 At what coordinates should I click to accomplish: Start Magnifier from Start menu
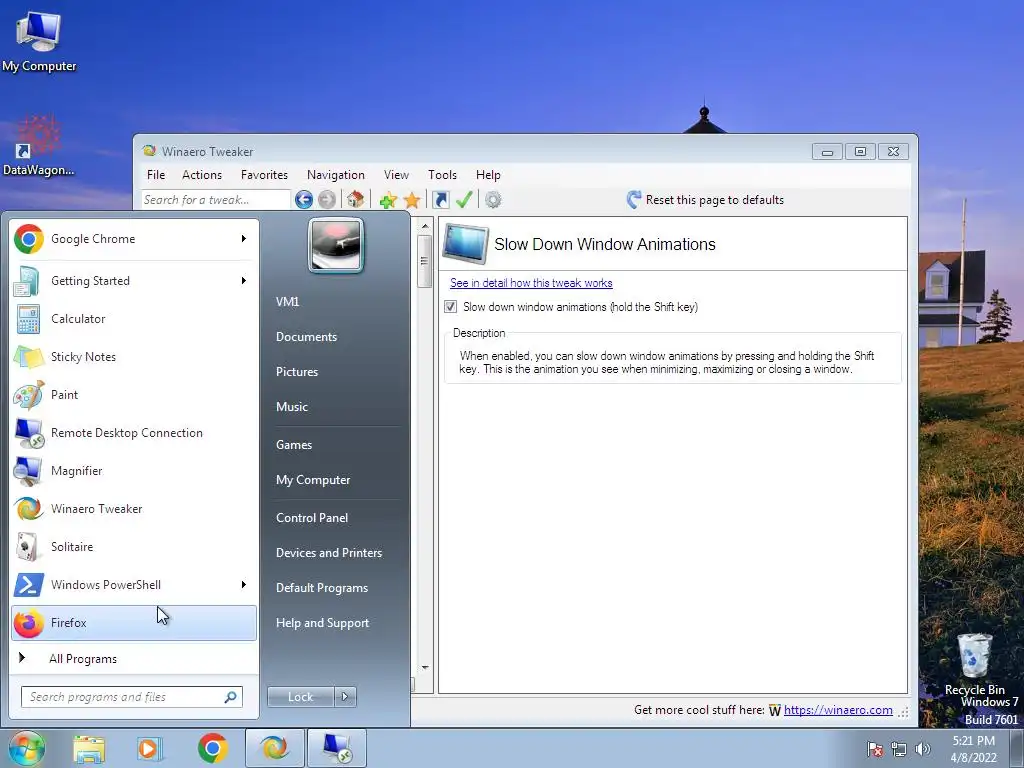point(134,471)
